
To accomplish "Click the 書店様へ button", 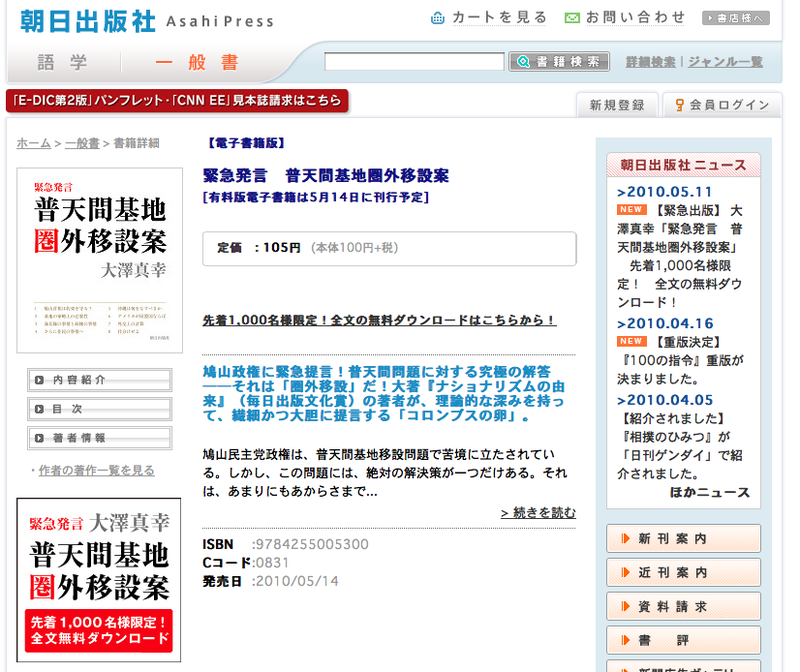I will click(x=736, y=18).
